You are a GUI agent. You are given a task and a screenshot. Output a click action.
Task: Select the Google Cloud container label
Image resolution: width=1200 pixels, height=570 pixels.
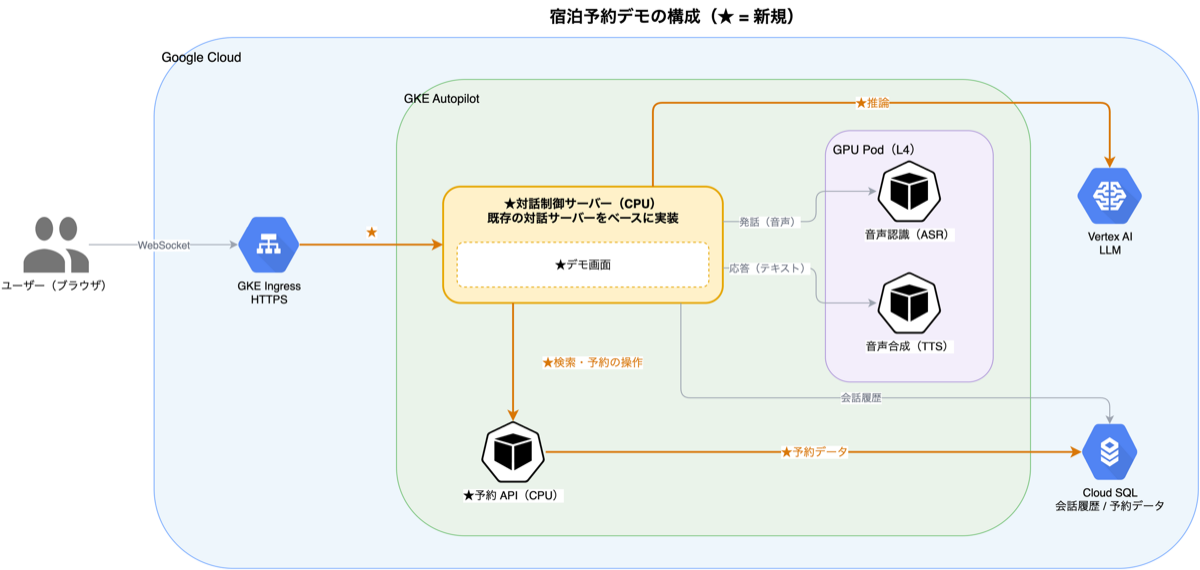201,57
